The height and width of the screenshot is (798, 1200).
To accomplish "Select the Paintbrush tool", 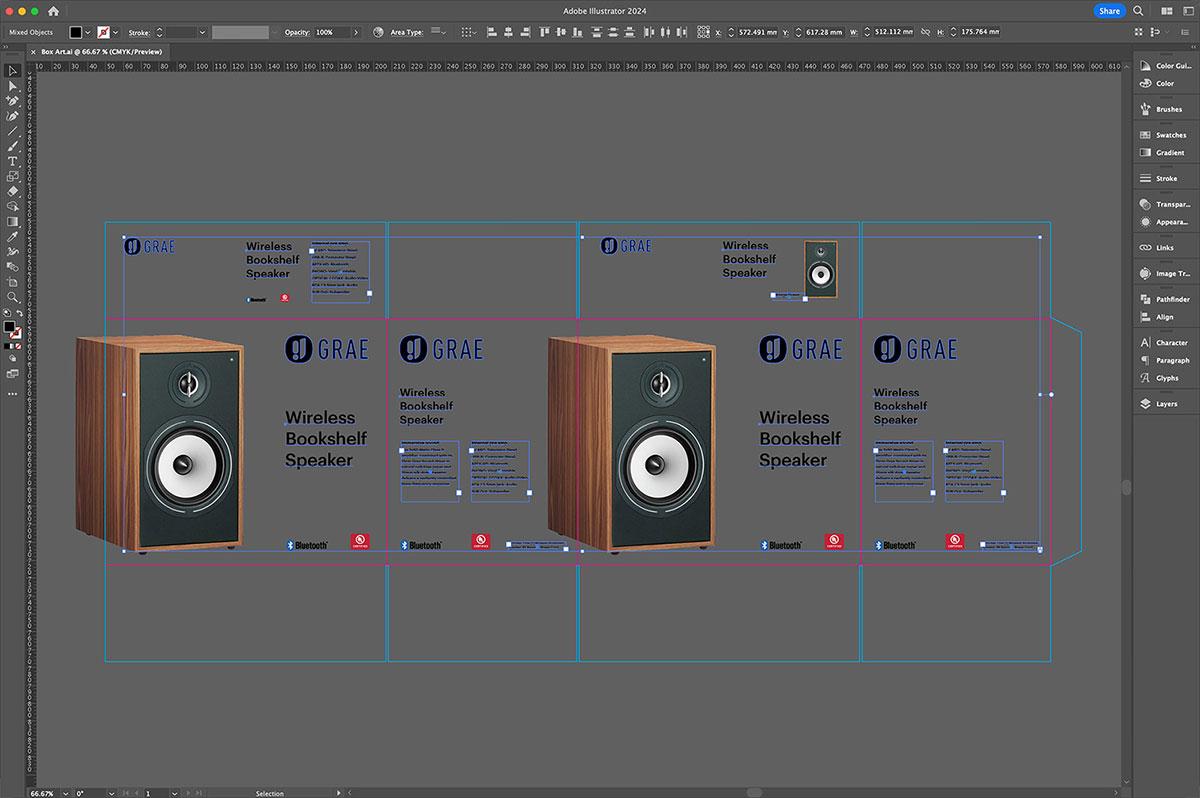I will point(12,146).
